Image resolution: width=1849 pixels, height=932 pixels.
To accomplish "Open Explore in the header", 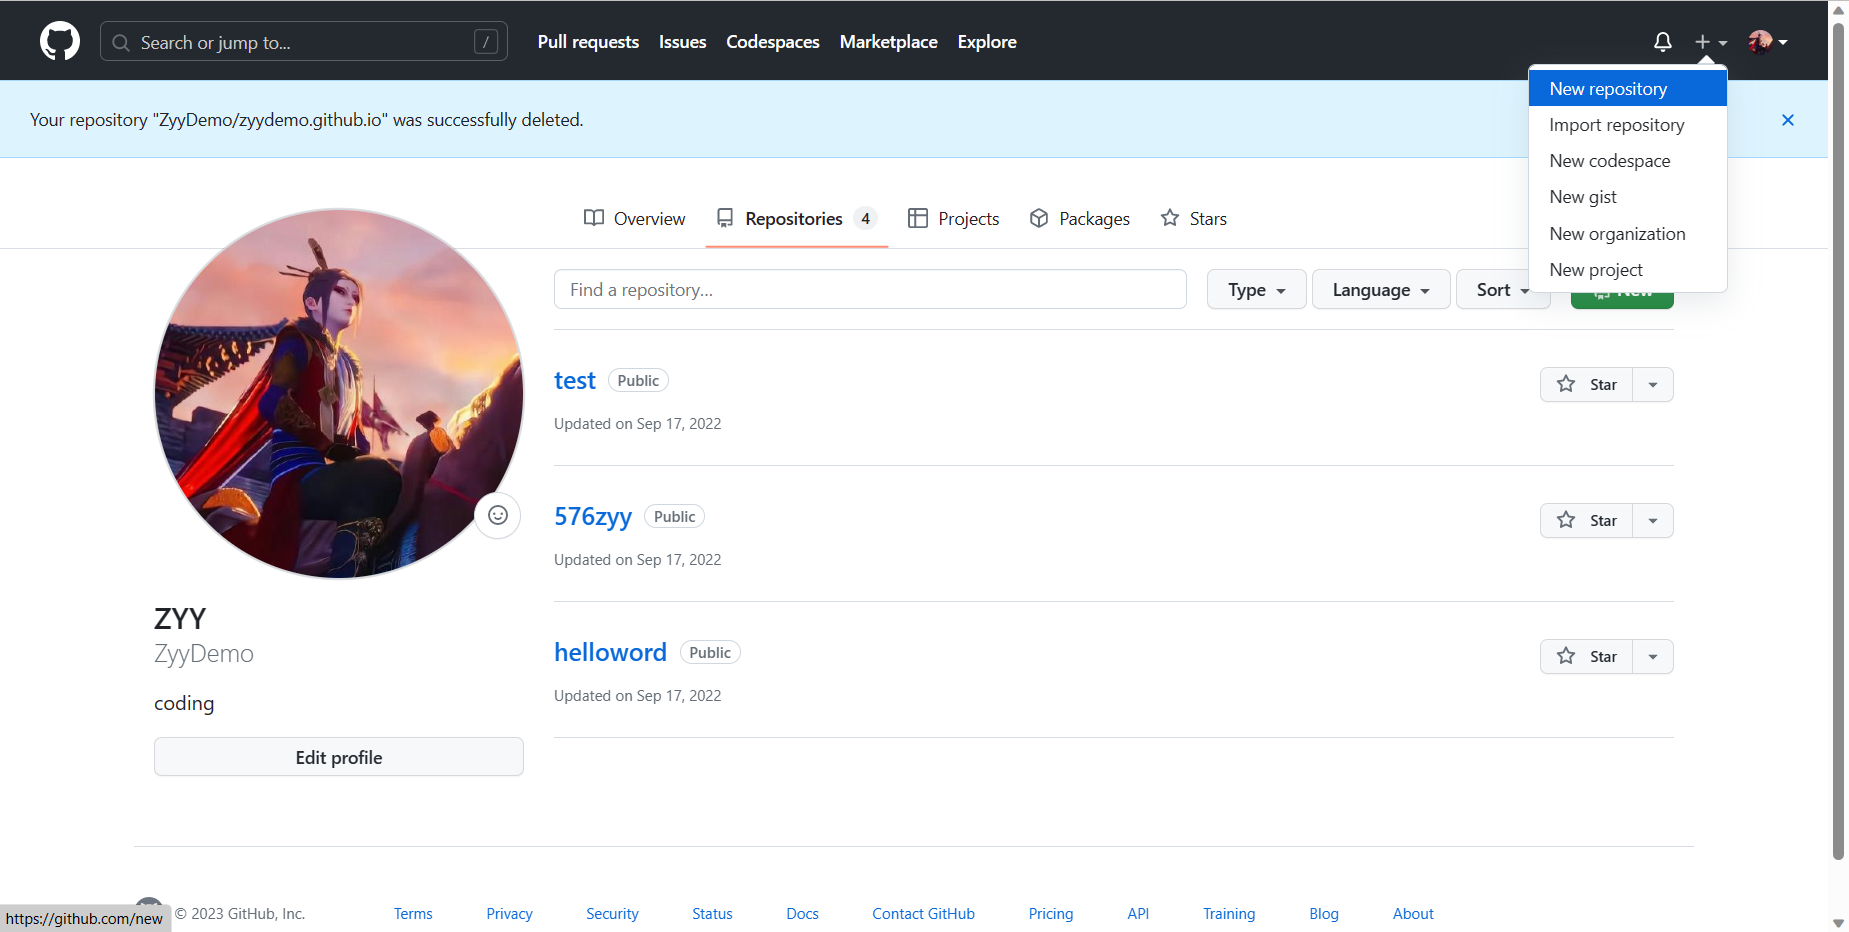I will click(x=987, y=42).
